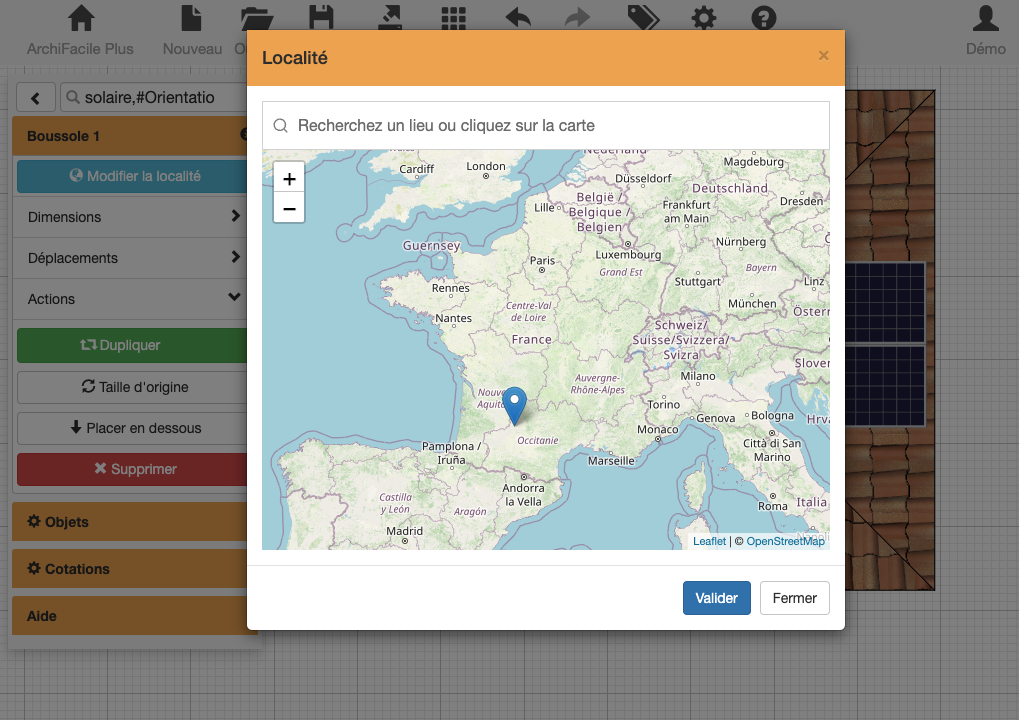
Task: Zoom in the map with plus button
Action: click(x=289, y=179)
